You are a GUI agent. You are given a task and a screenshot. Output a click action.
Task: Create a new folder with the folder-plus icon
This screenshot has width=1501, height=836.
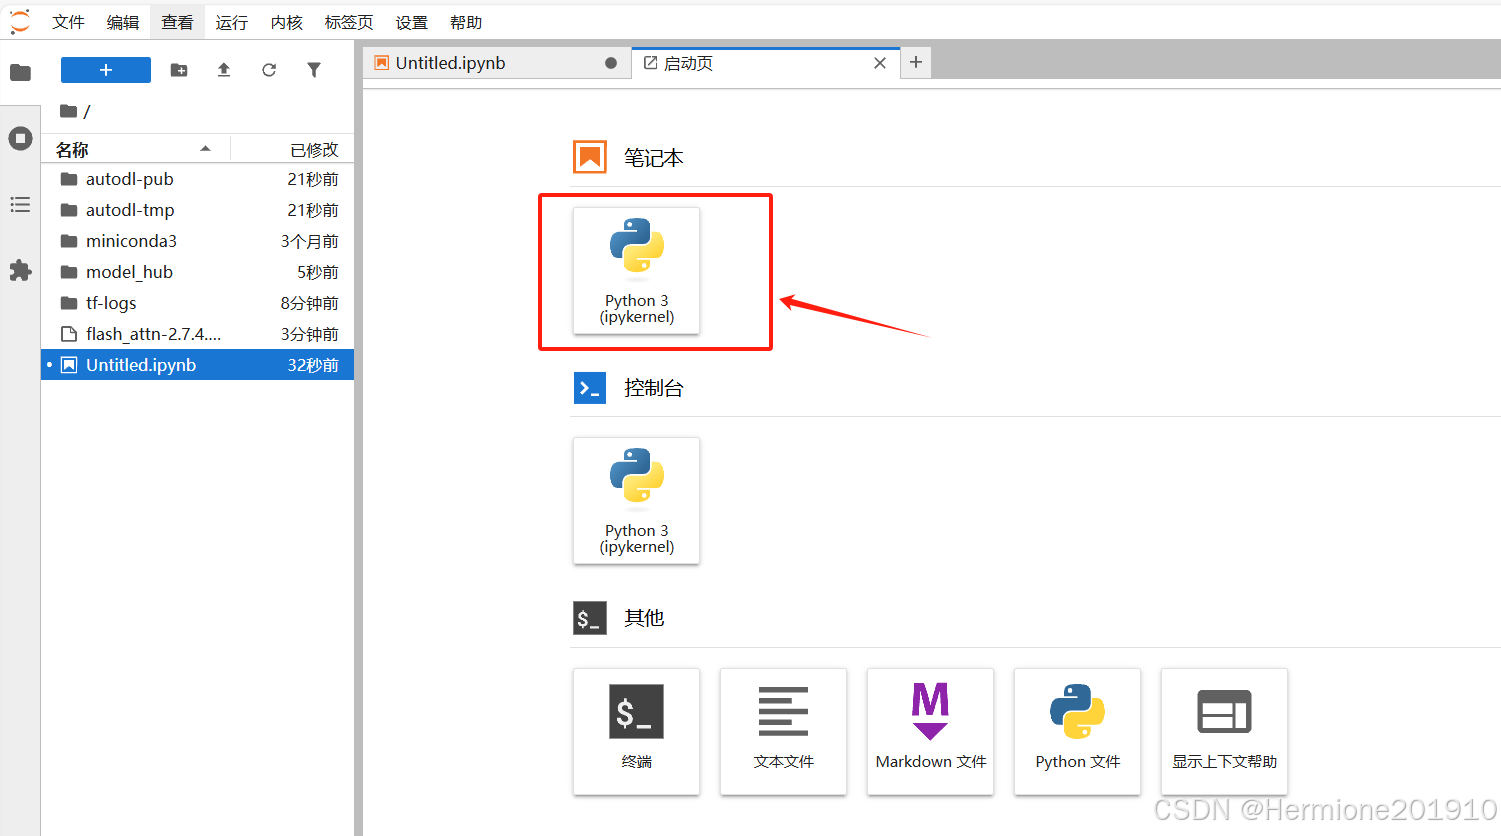(x=179, y=70)
